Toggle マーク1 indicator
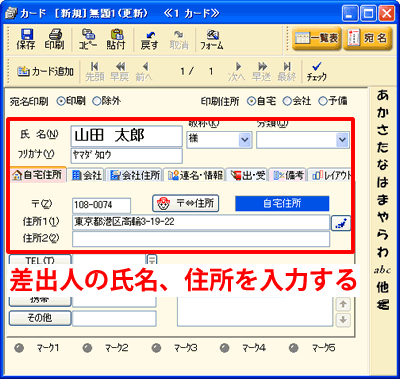 pos(20,348)
